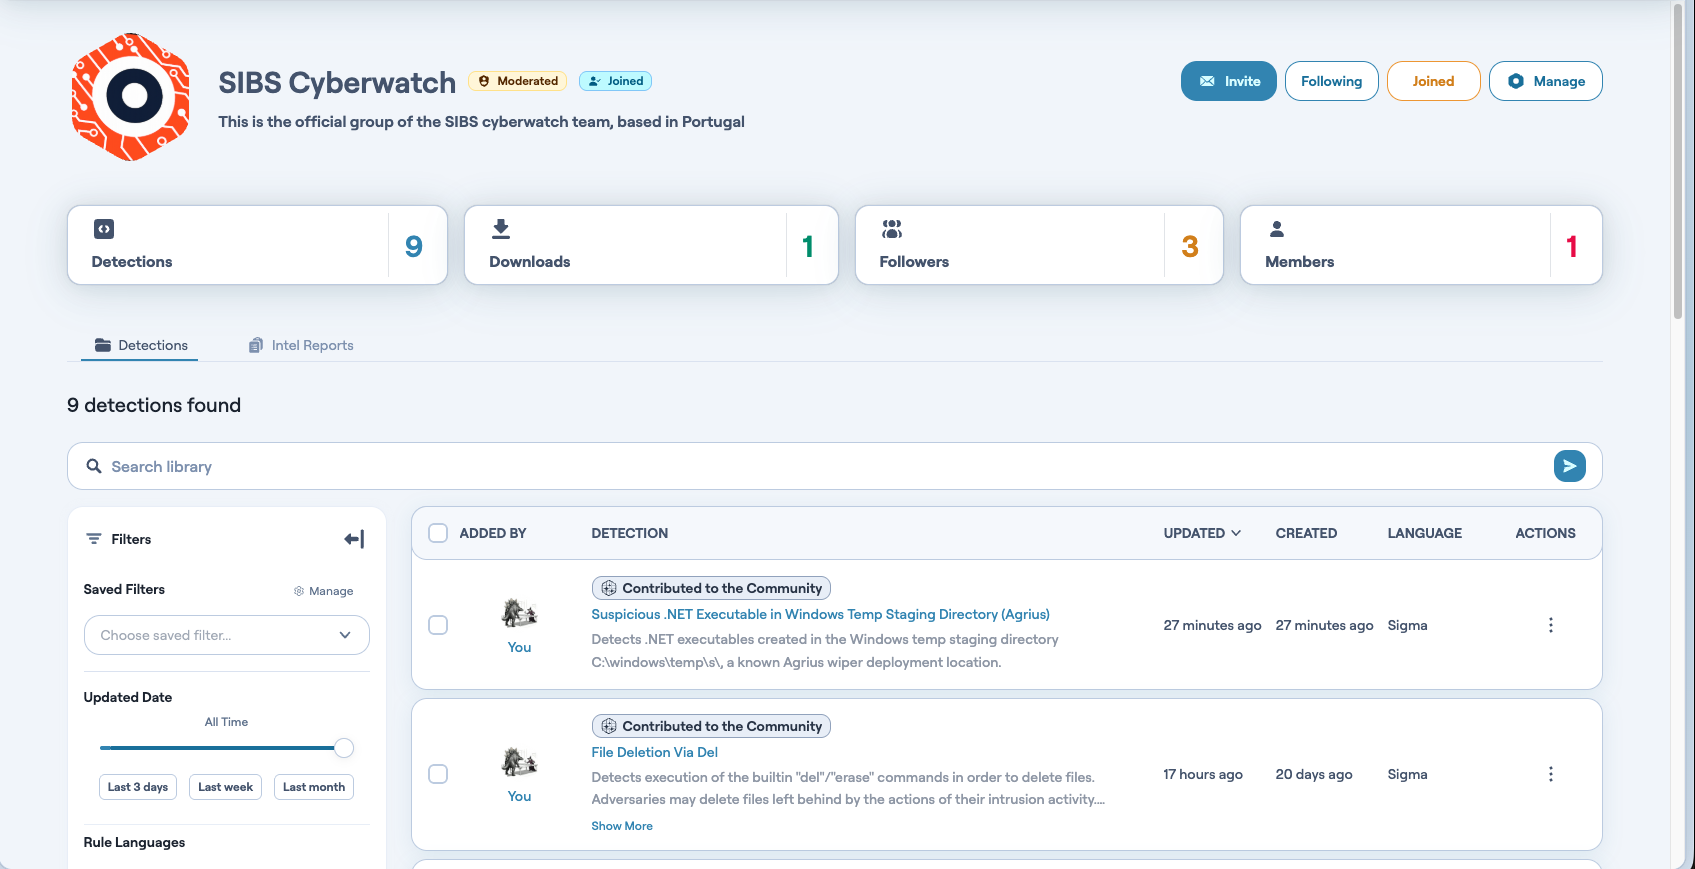The height and width of the screenshot is (869, 1695).
Task: Click the LANGUAGE column header
Action: pos(1425,533)
